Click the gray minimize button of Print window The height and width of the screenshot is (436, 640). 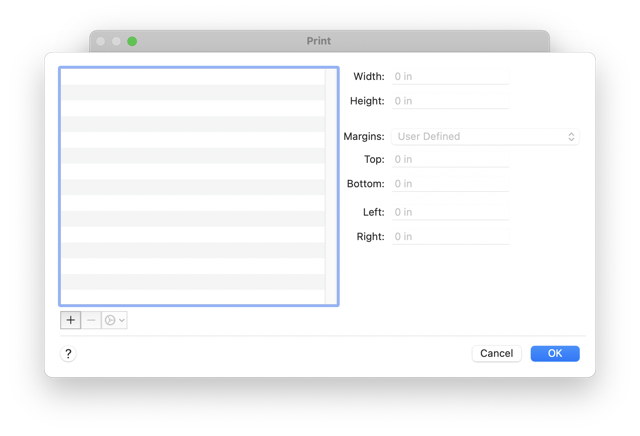pos(116,41)
